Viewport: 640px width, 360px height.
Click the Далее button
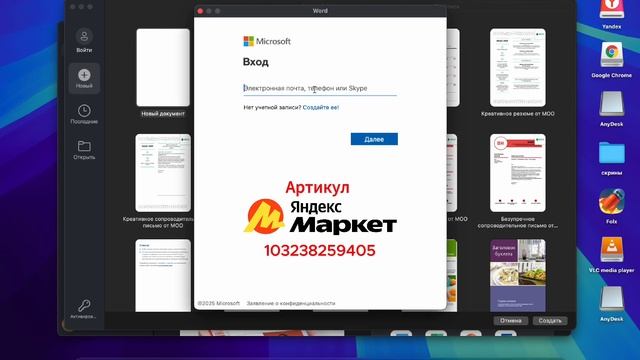tap(374, 139)
